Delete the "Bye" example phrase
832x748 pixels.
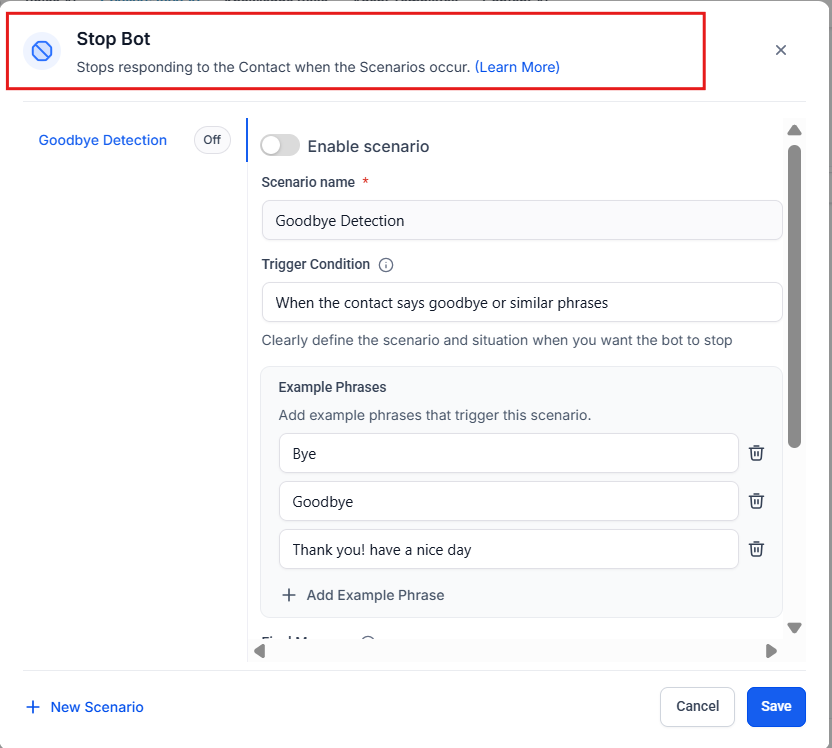click(x=757, y=453)
